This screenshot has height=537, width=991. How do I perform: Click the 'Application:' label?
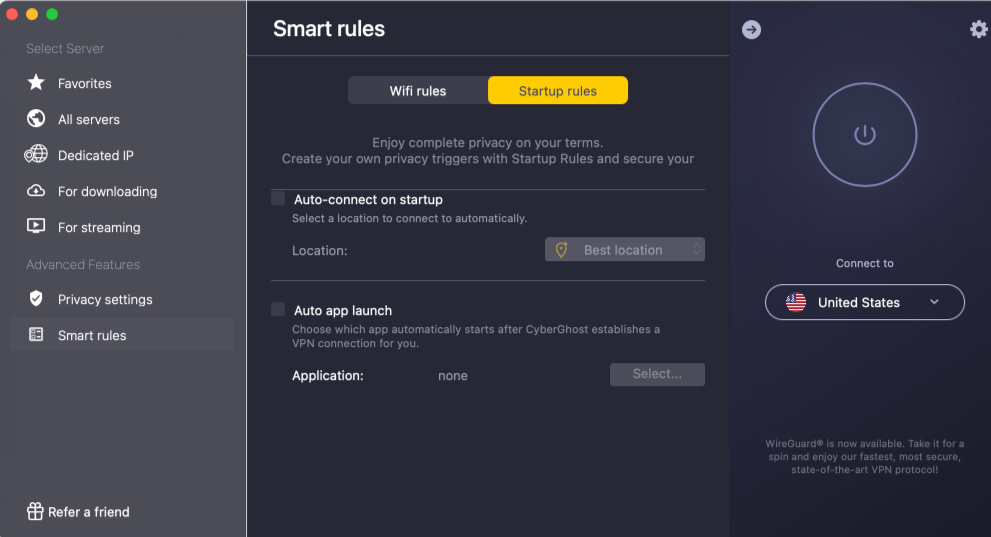click(327, 375)
